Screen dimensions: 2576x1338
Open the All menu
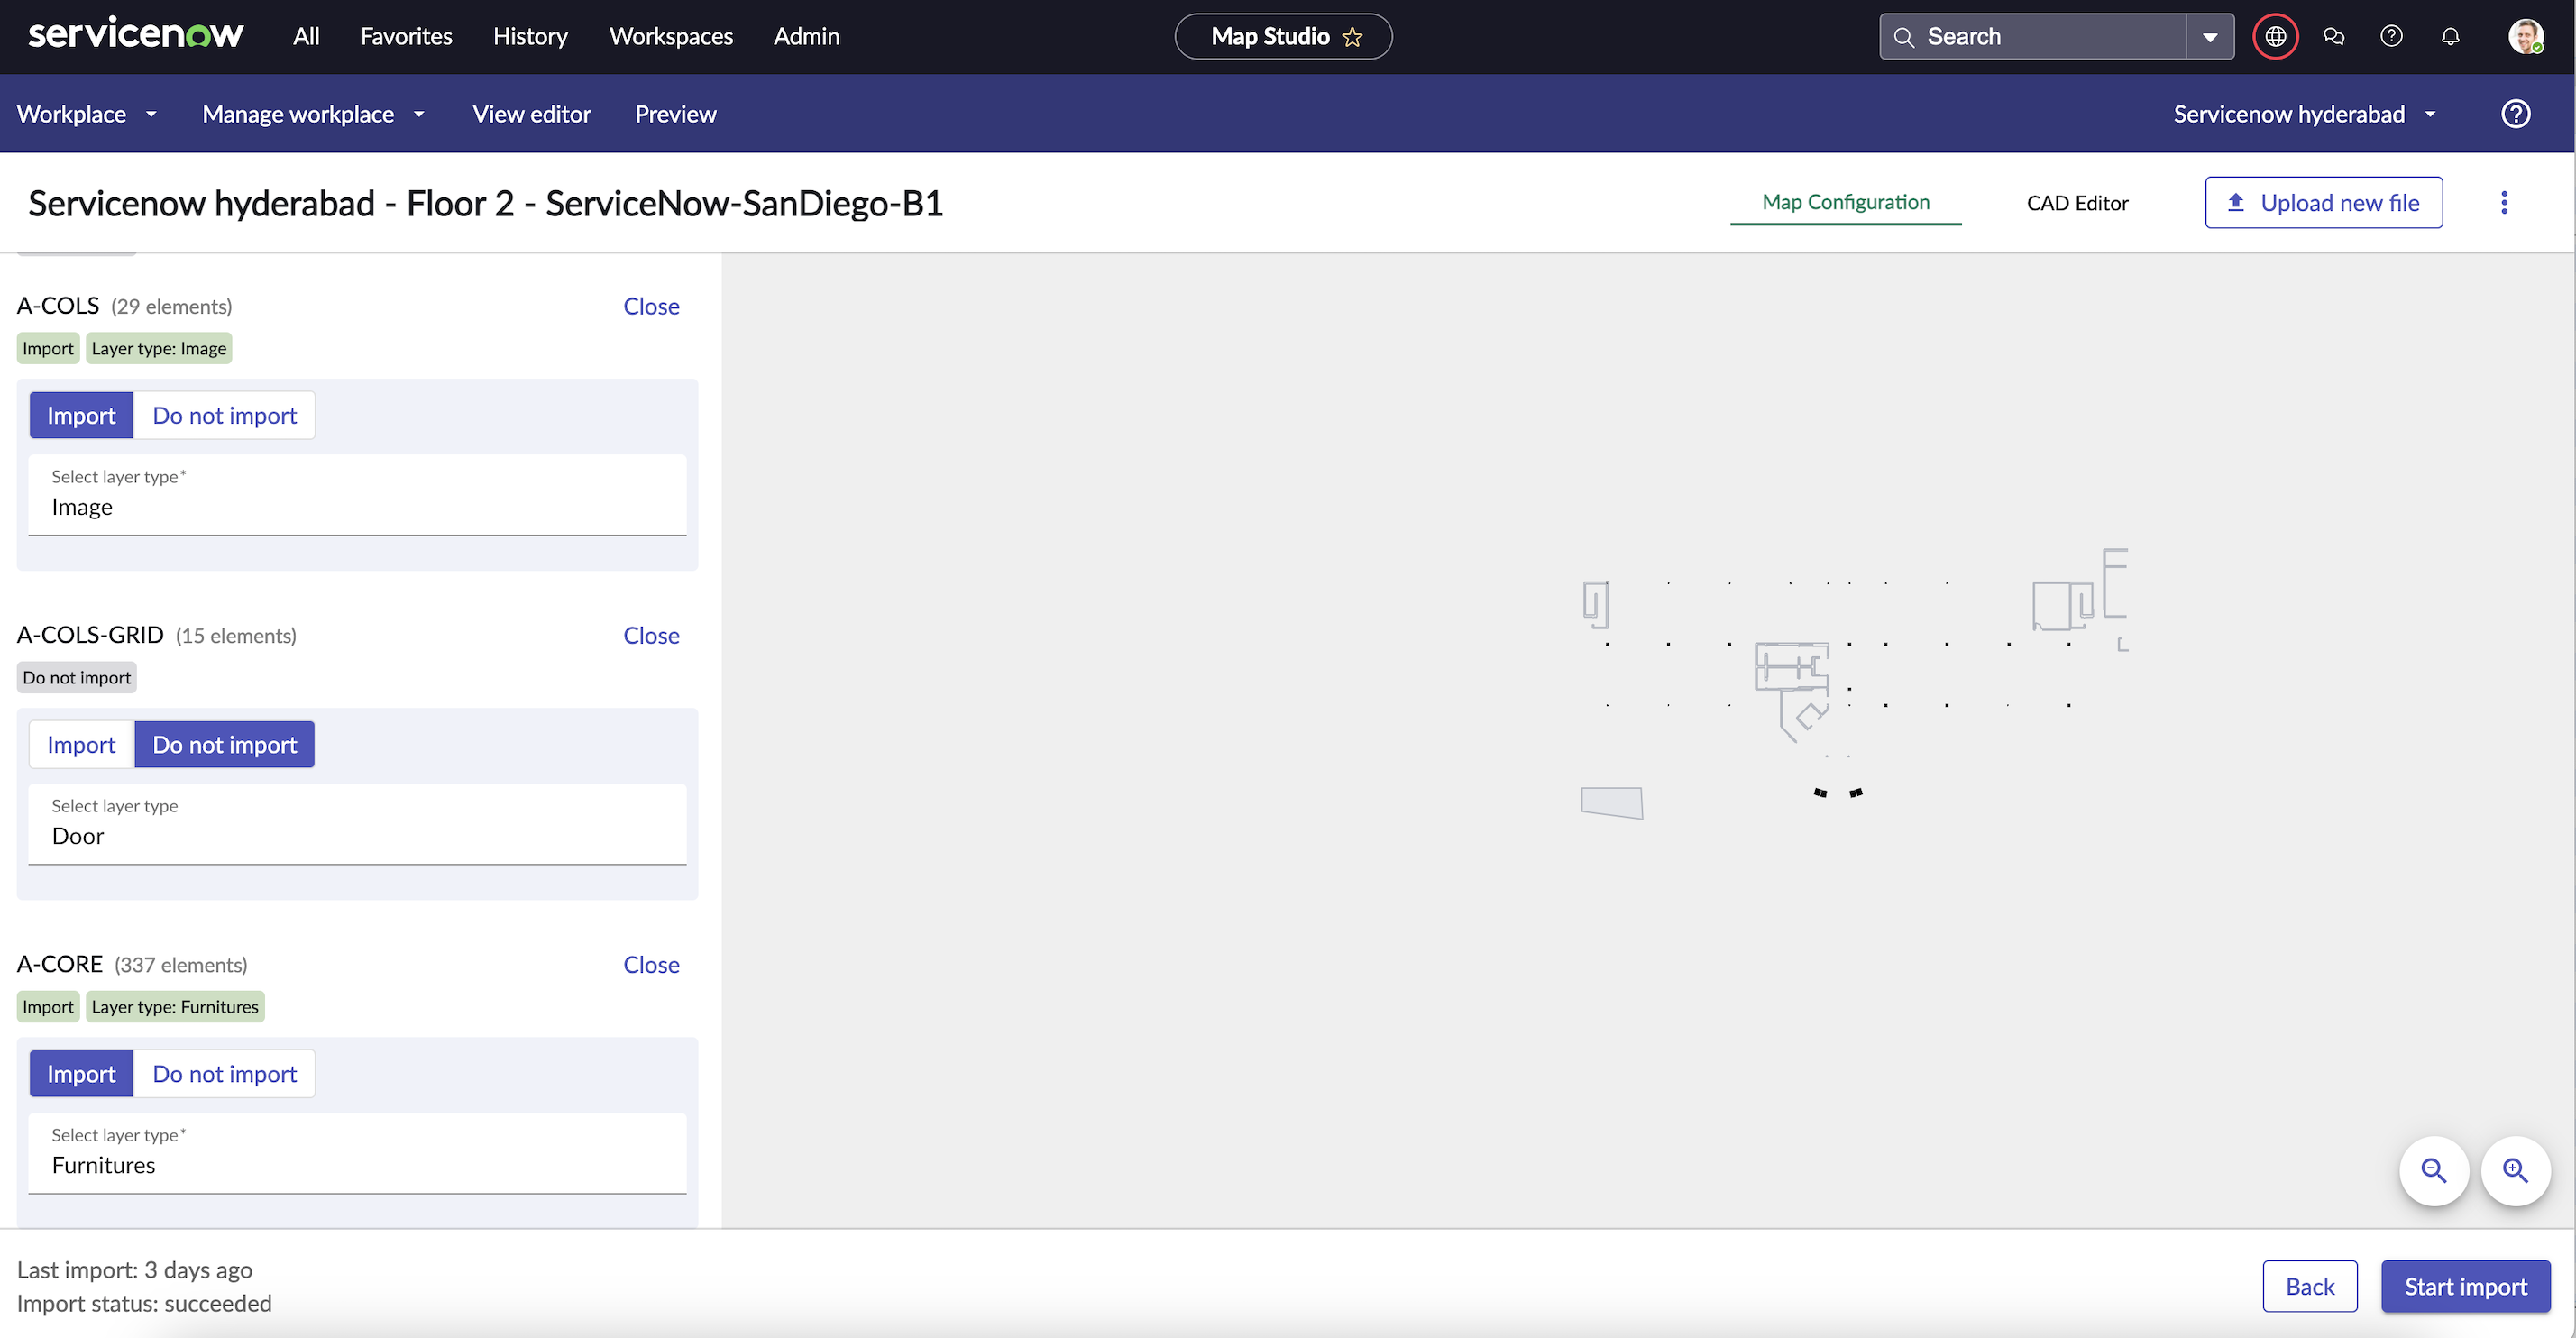point(306,36)
